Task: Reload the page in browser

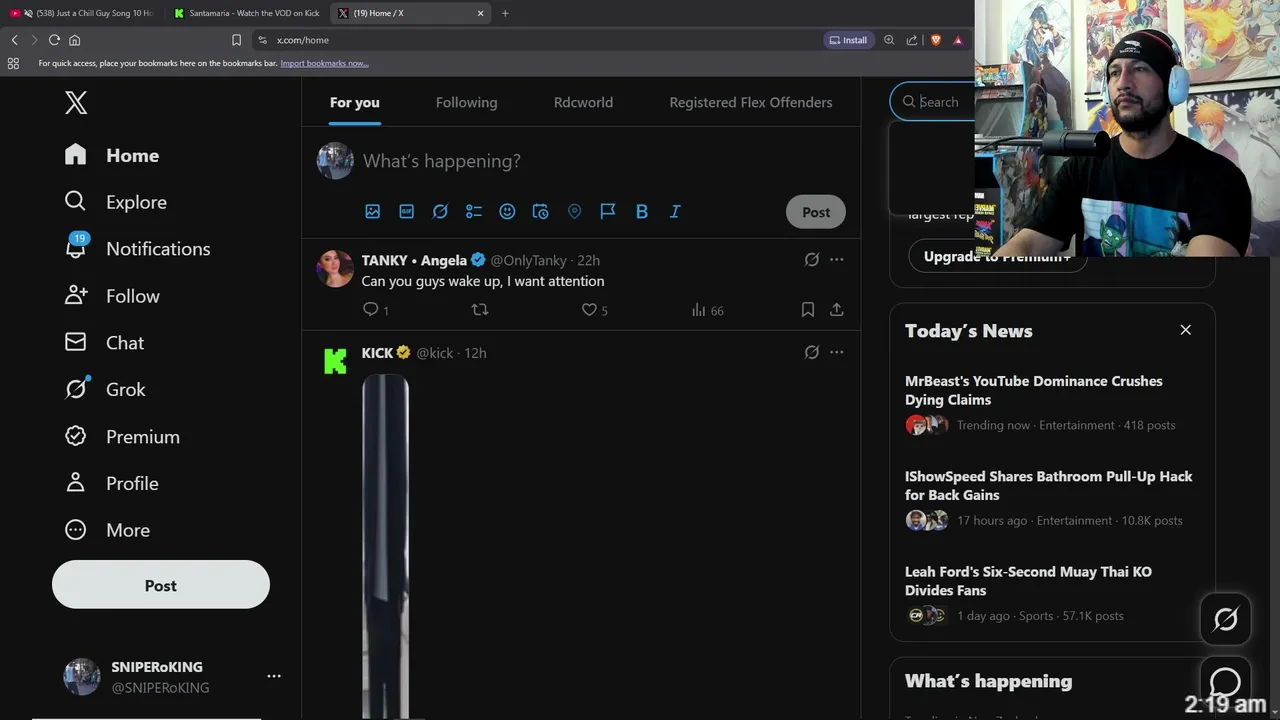Action: [54, 40]
